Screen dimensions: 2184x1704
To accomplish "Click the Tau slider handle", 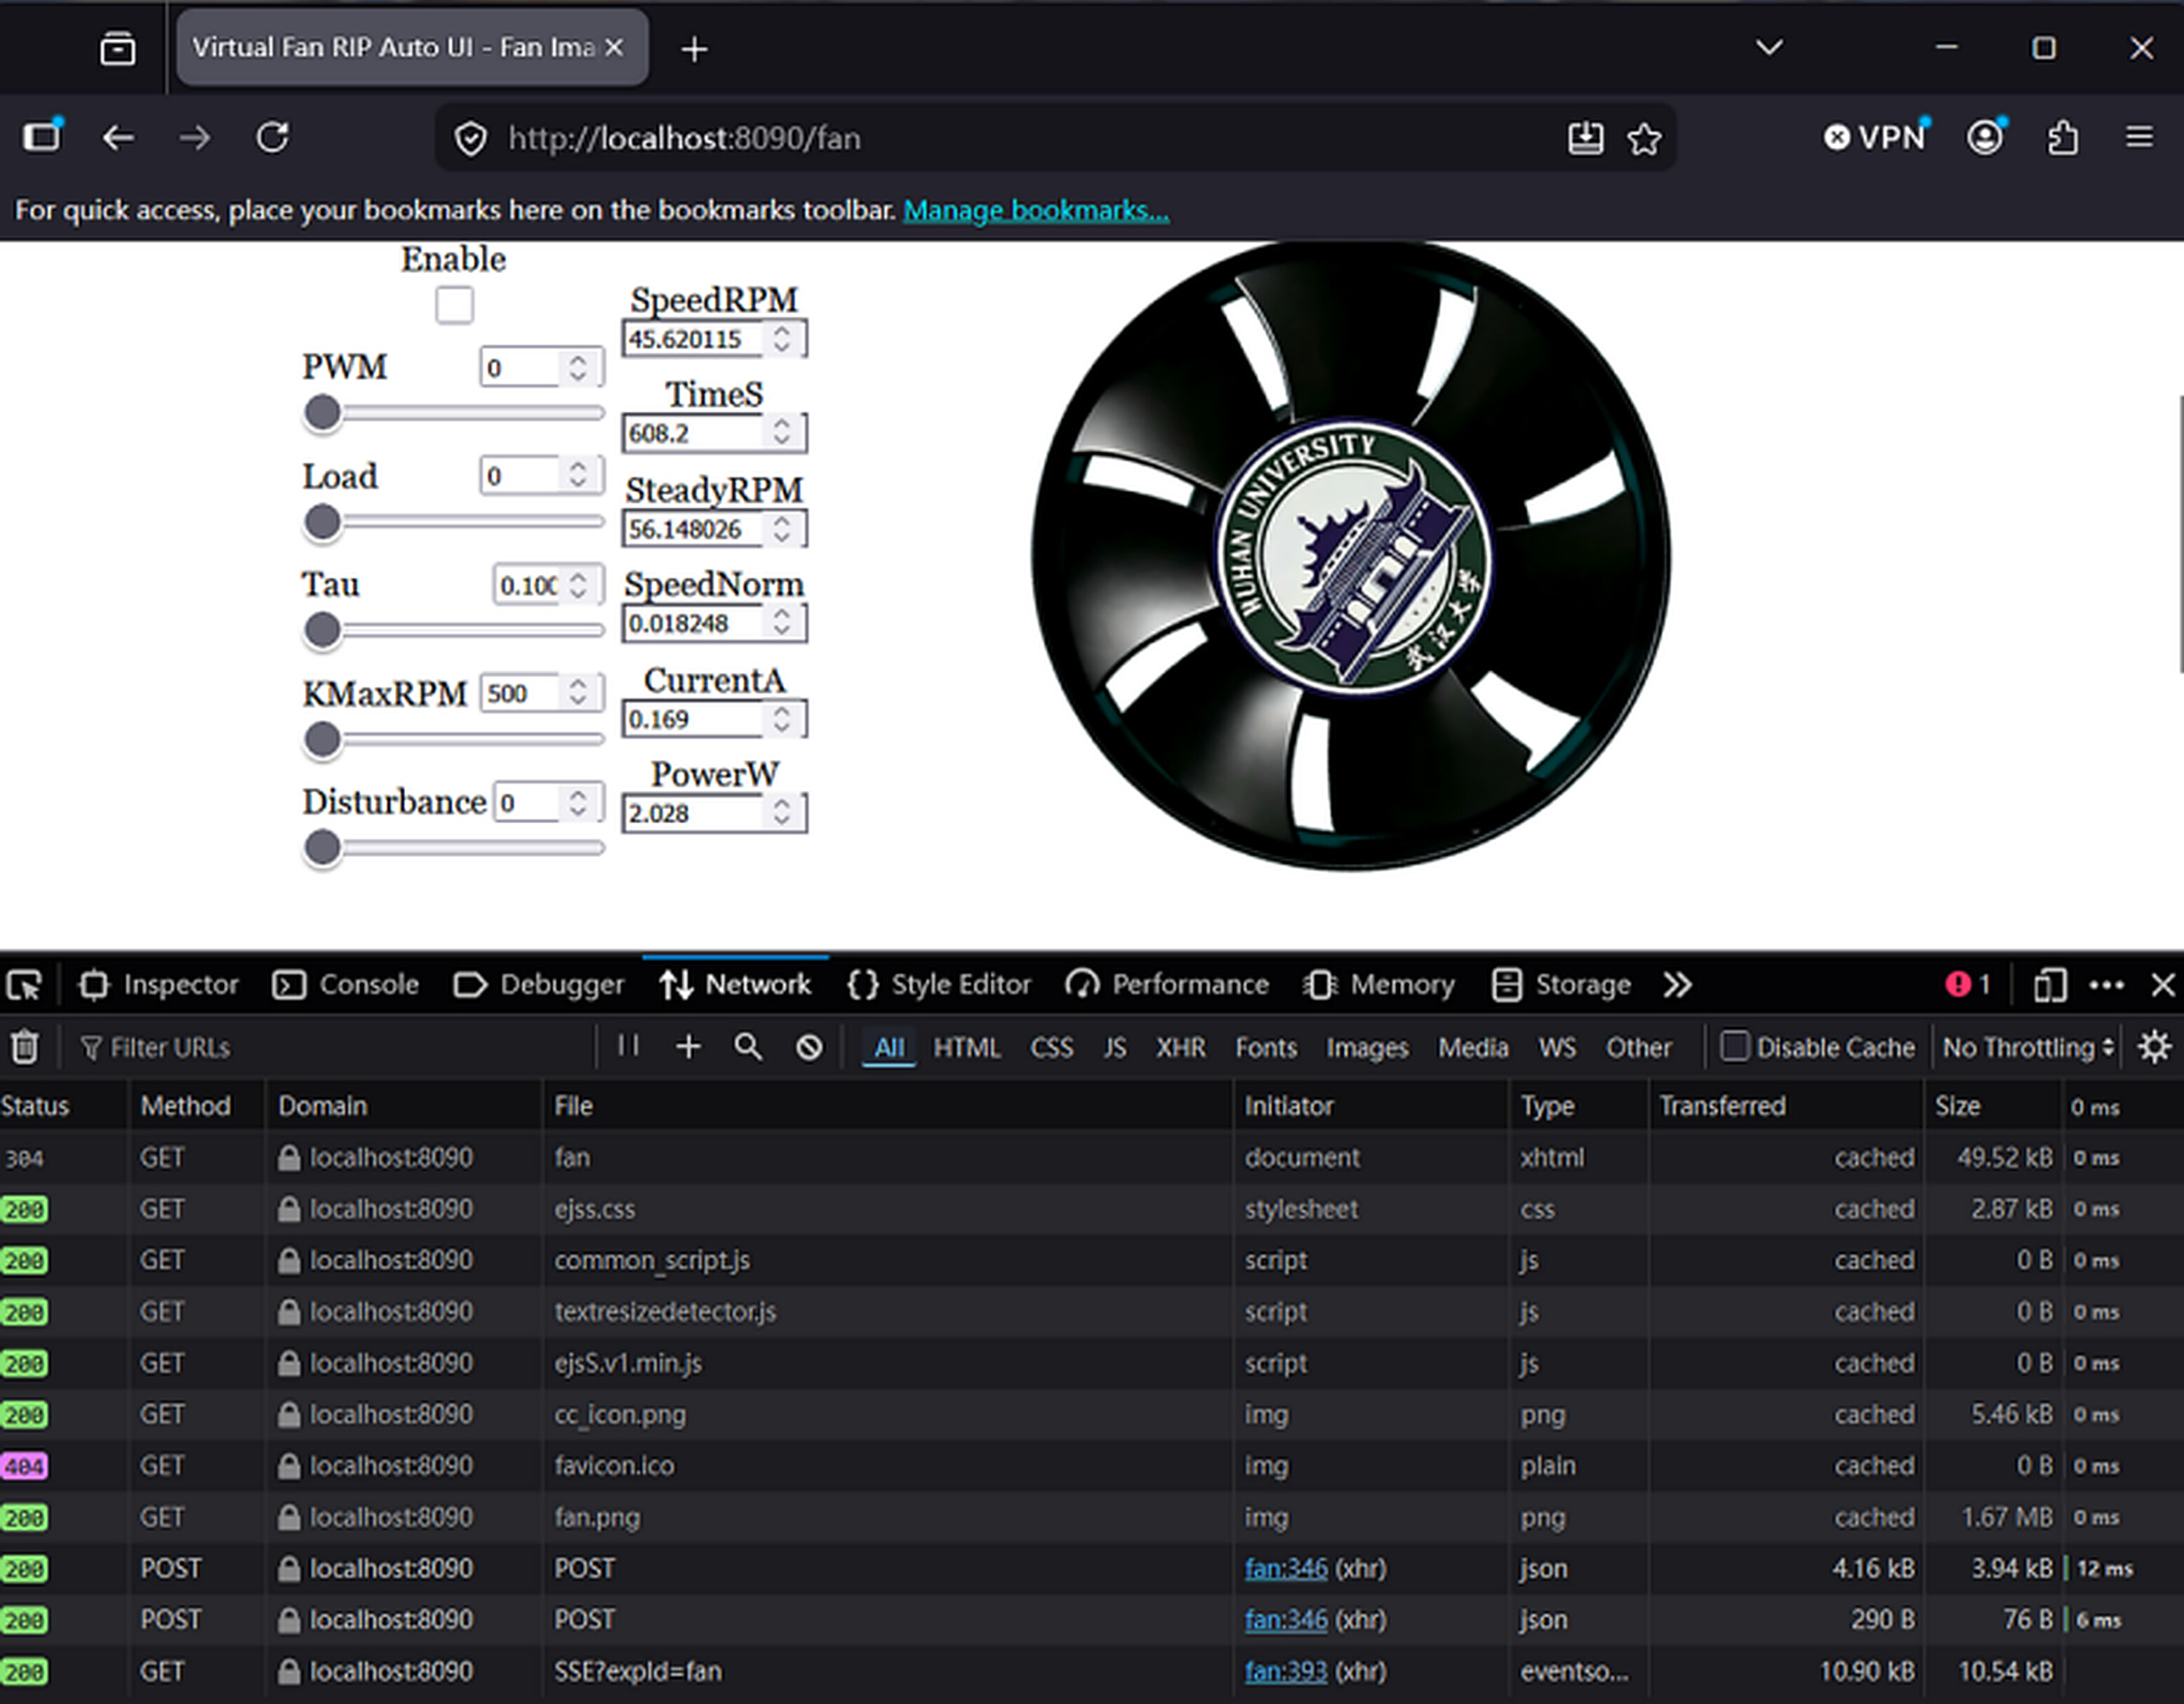I will click(x=322, y=630).
